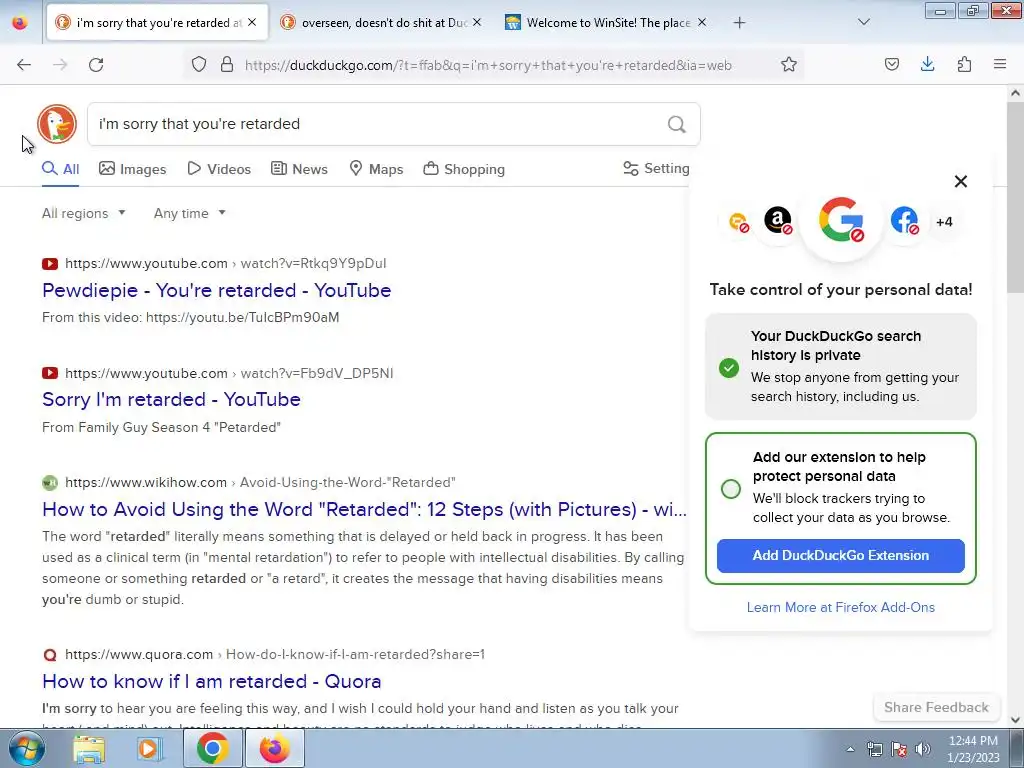Switch to the 'overseen, doesn't do shit' browser tab
Screen dimensions: 1024x768
[380, 23]
